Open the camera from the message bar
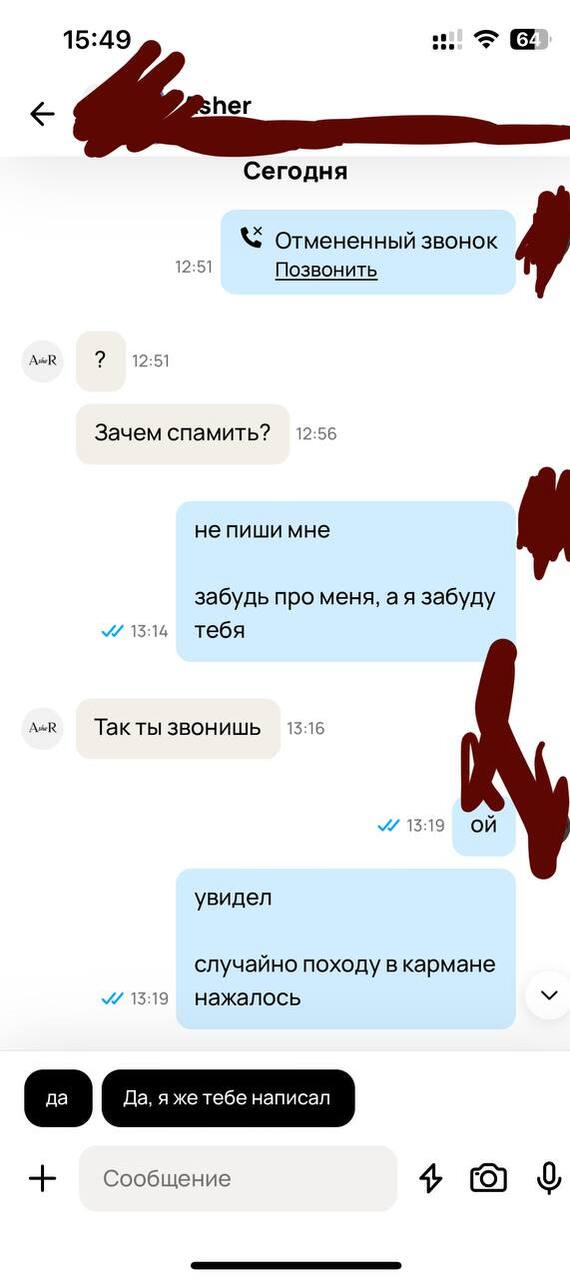 (x=488, y=1178)
